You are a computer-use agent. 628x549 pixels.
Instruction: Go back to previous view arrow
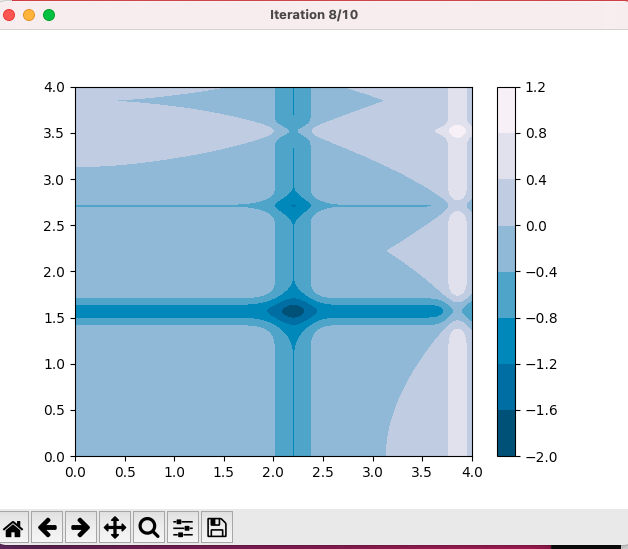click(x=47, y=527)
